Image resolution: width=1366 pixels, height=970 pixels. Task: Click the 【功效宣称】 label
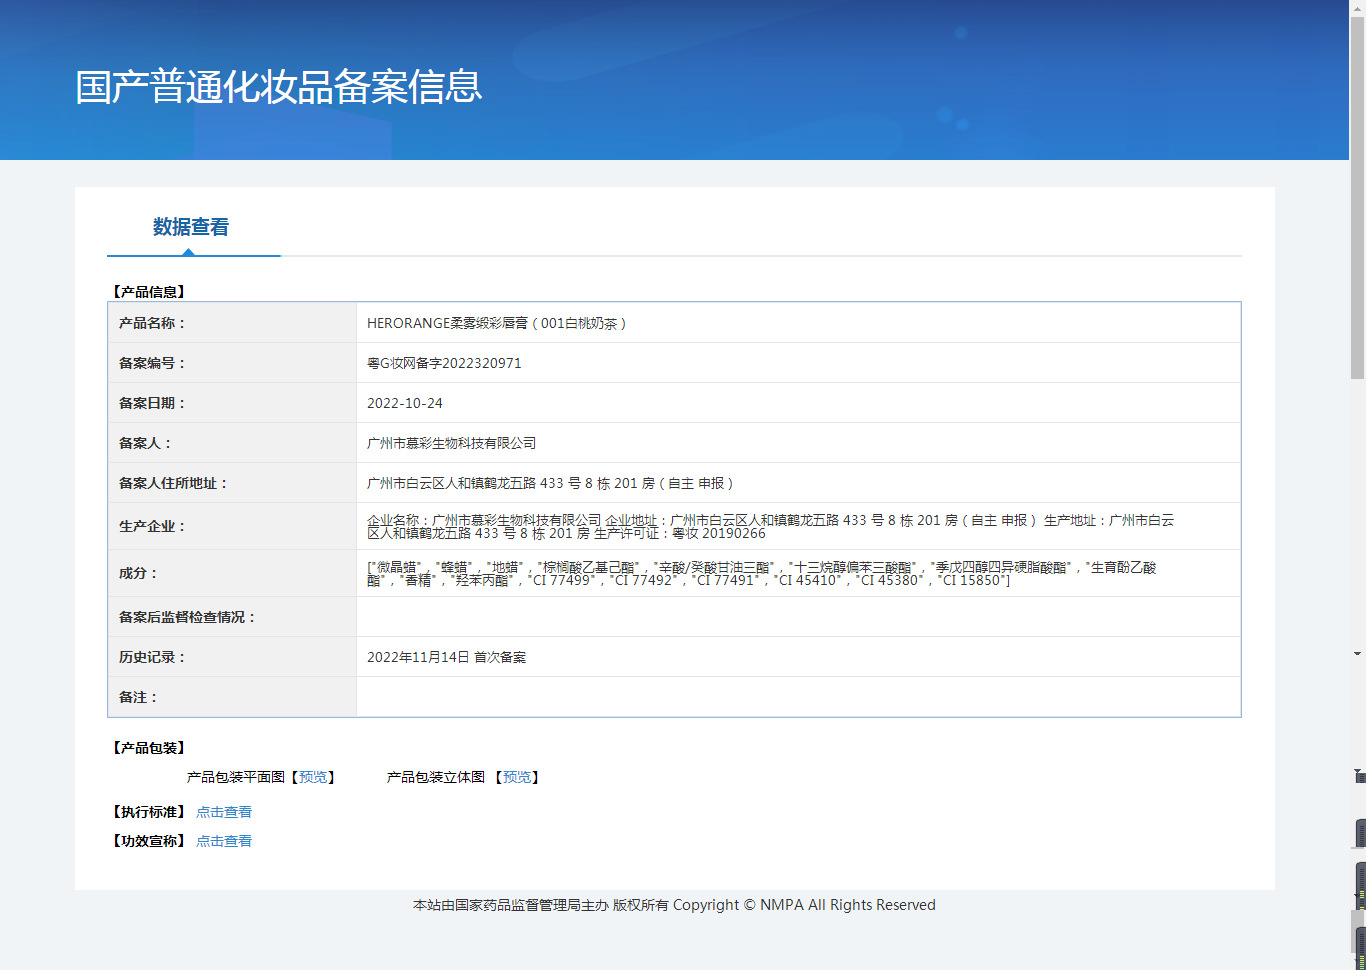pos(148,841)
